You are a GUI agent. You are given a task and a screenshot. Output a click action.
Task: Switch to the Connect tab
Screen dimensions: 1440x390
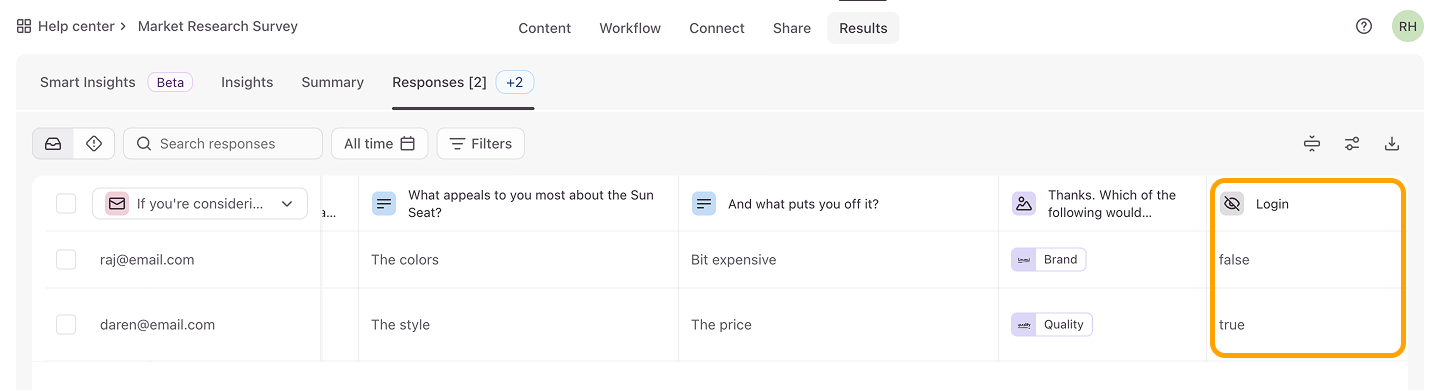717,28
